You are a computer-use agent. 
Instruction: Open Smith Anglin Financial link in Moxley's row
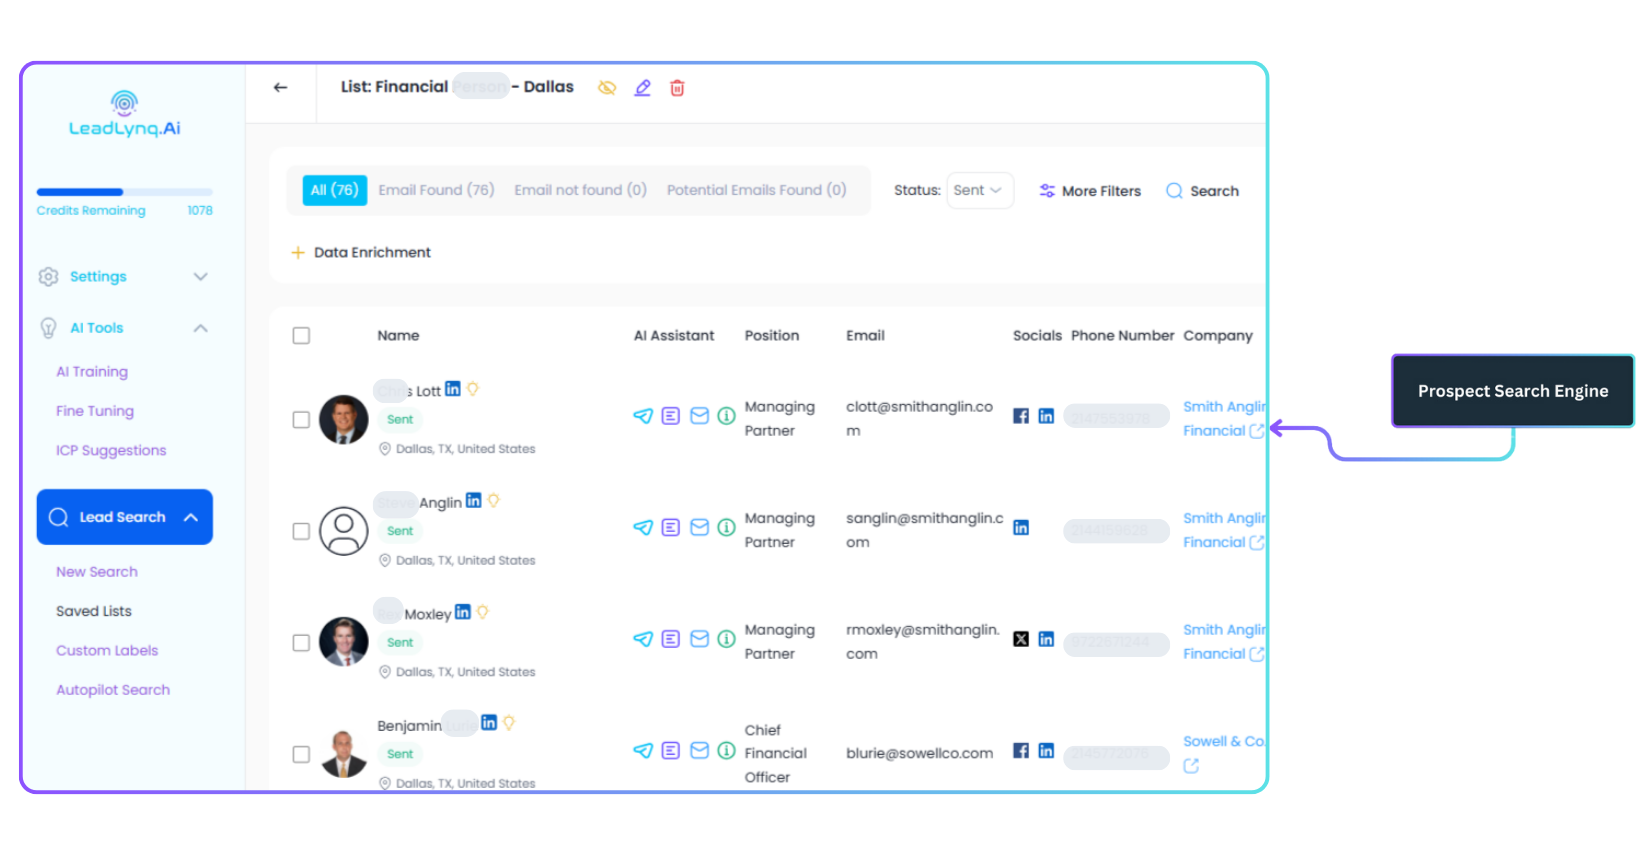click(x=1225, y=642)
